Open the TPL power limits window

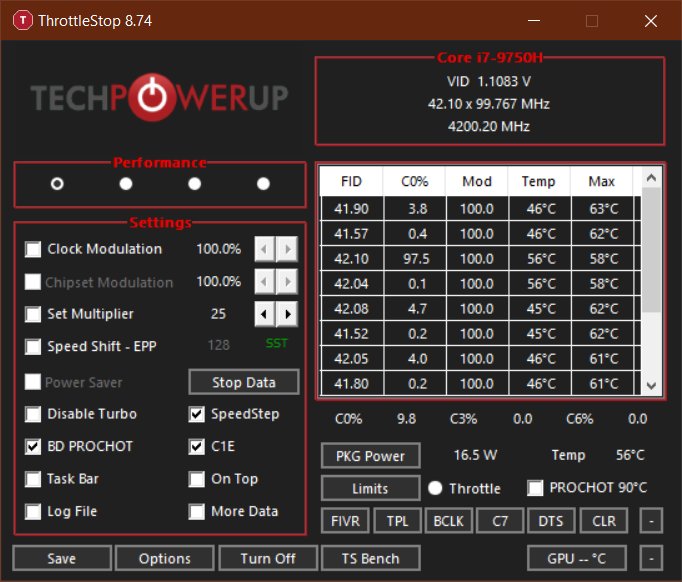pyautogui.click(x=398, y=521)
